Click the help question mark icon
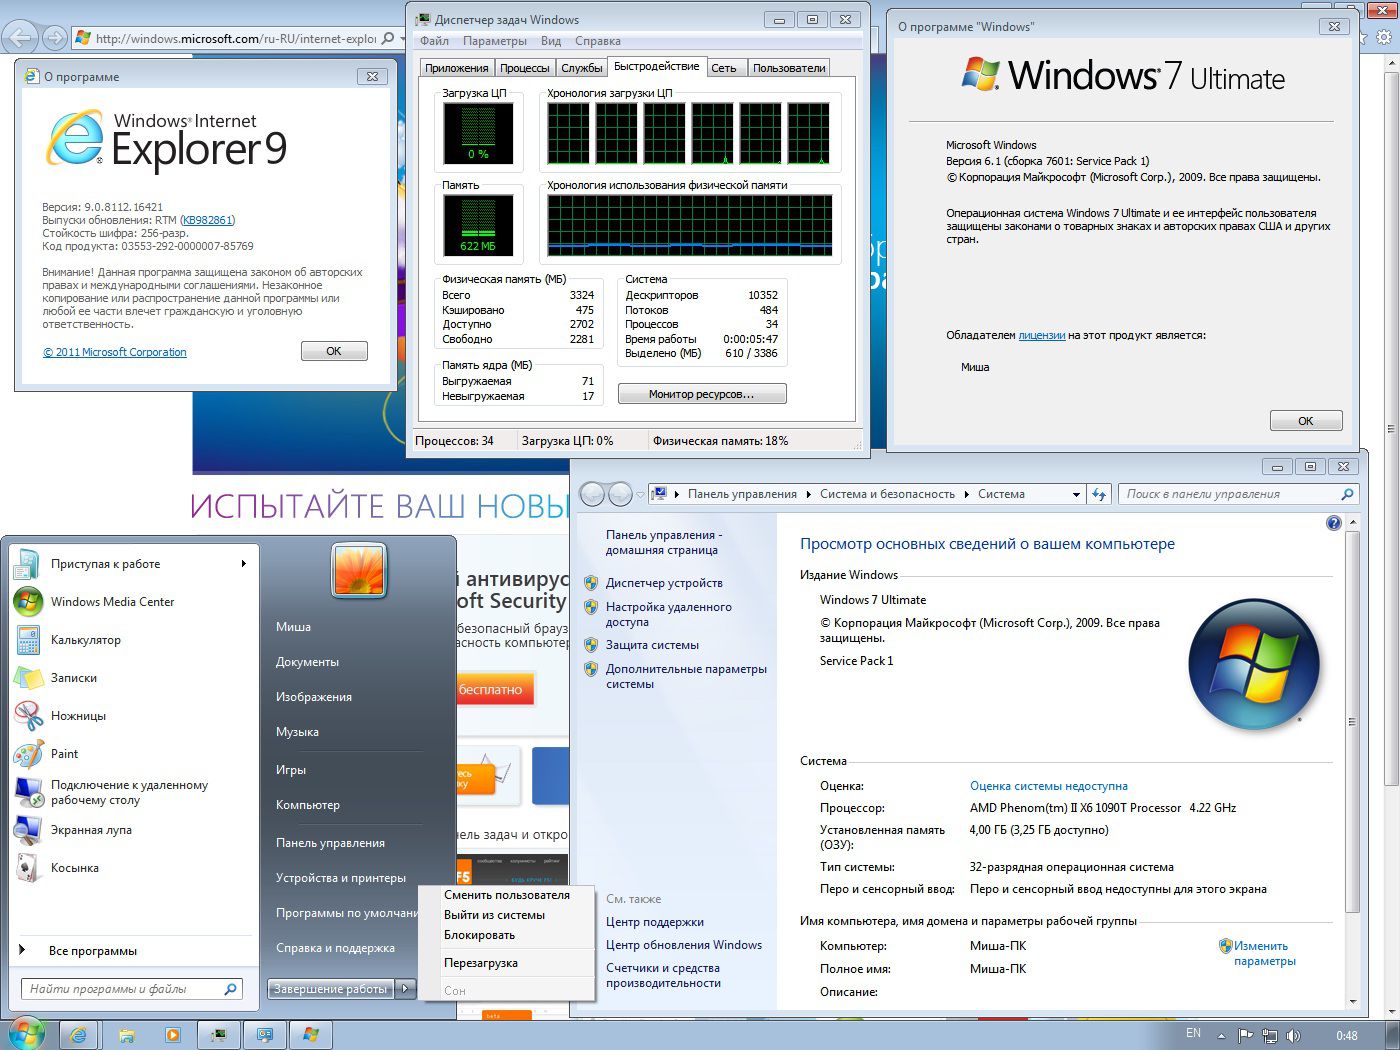This screenshot has height=1050, width=1400. pos(1333,523)
